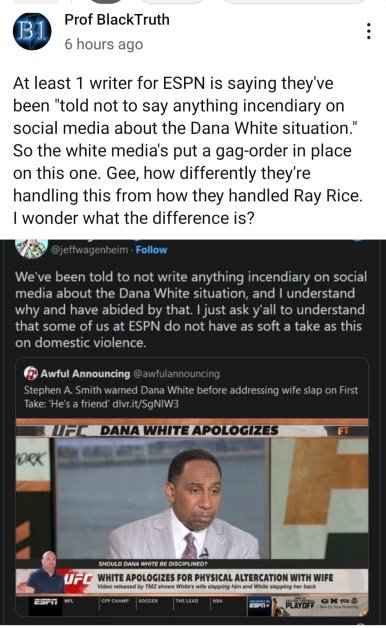Image resolution: width=386 pixels, height=628 pixels.
Task: Click the UFC logo in the lower banner
Action: pyautogui.click(x=78, y=579)
